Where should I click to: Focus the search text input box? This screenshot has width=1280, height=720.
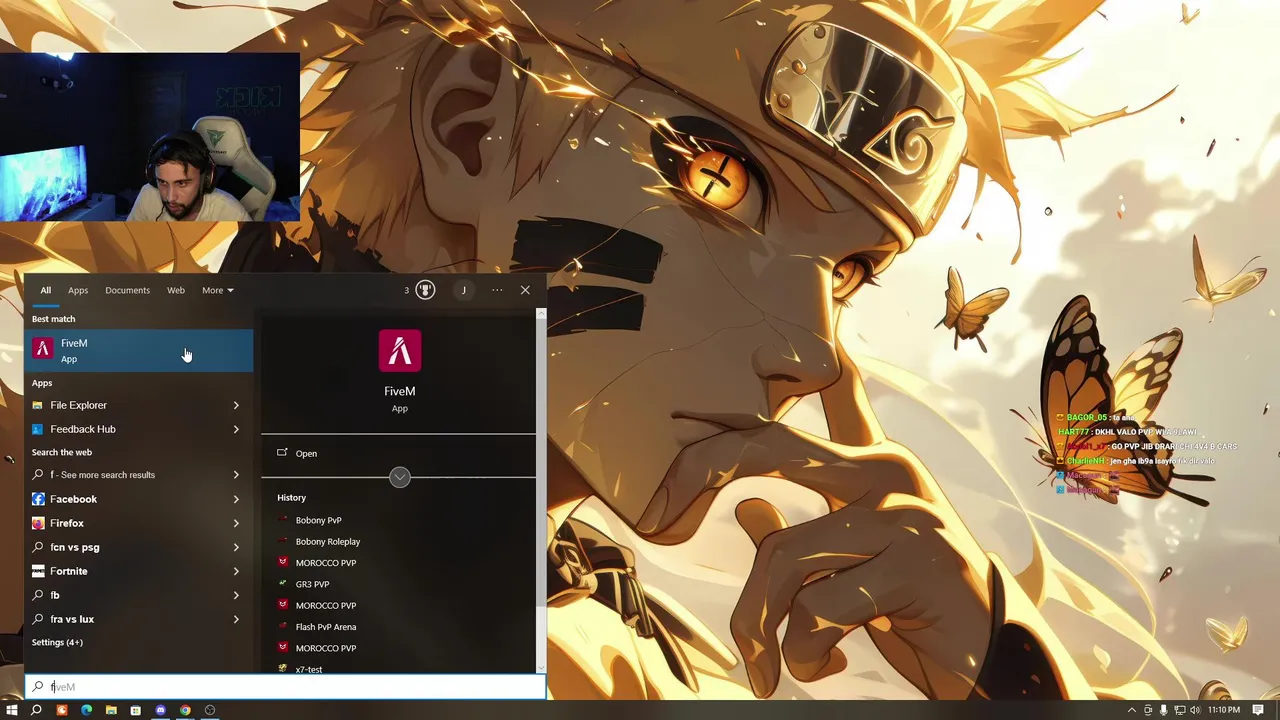tap(286, 687)
